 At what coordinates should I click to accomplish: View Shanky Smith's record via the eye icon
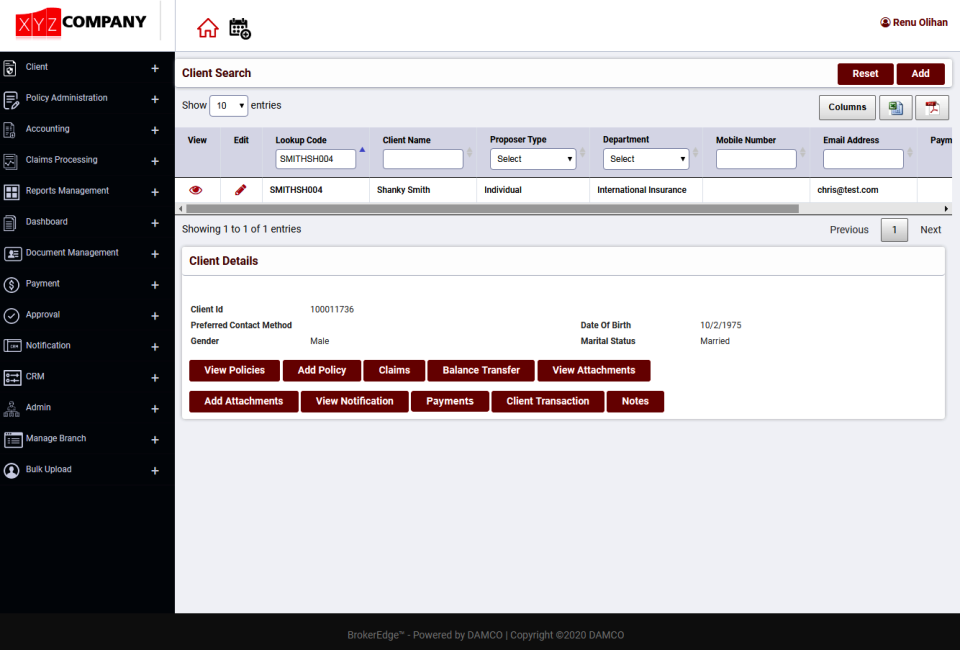tap(196, 190)
